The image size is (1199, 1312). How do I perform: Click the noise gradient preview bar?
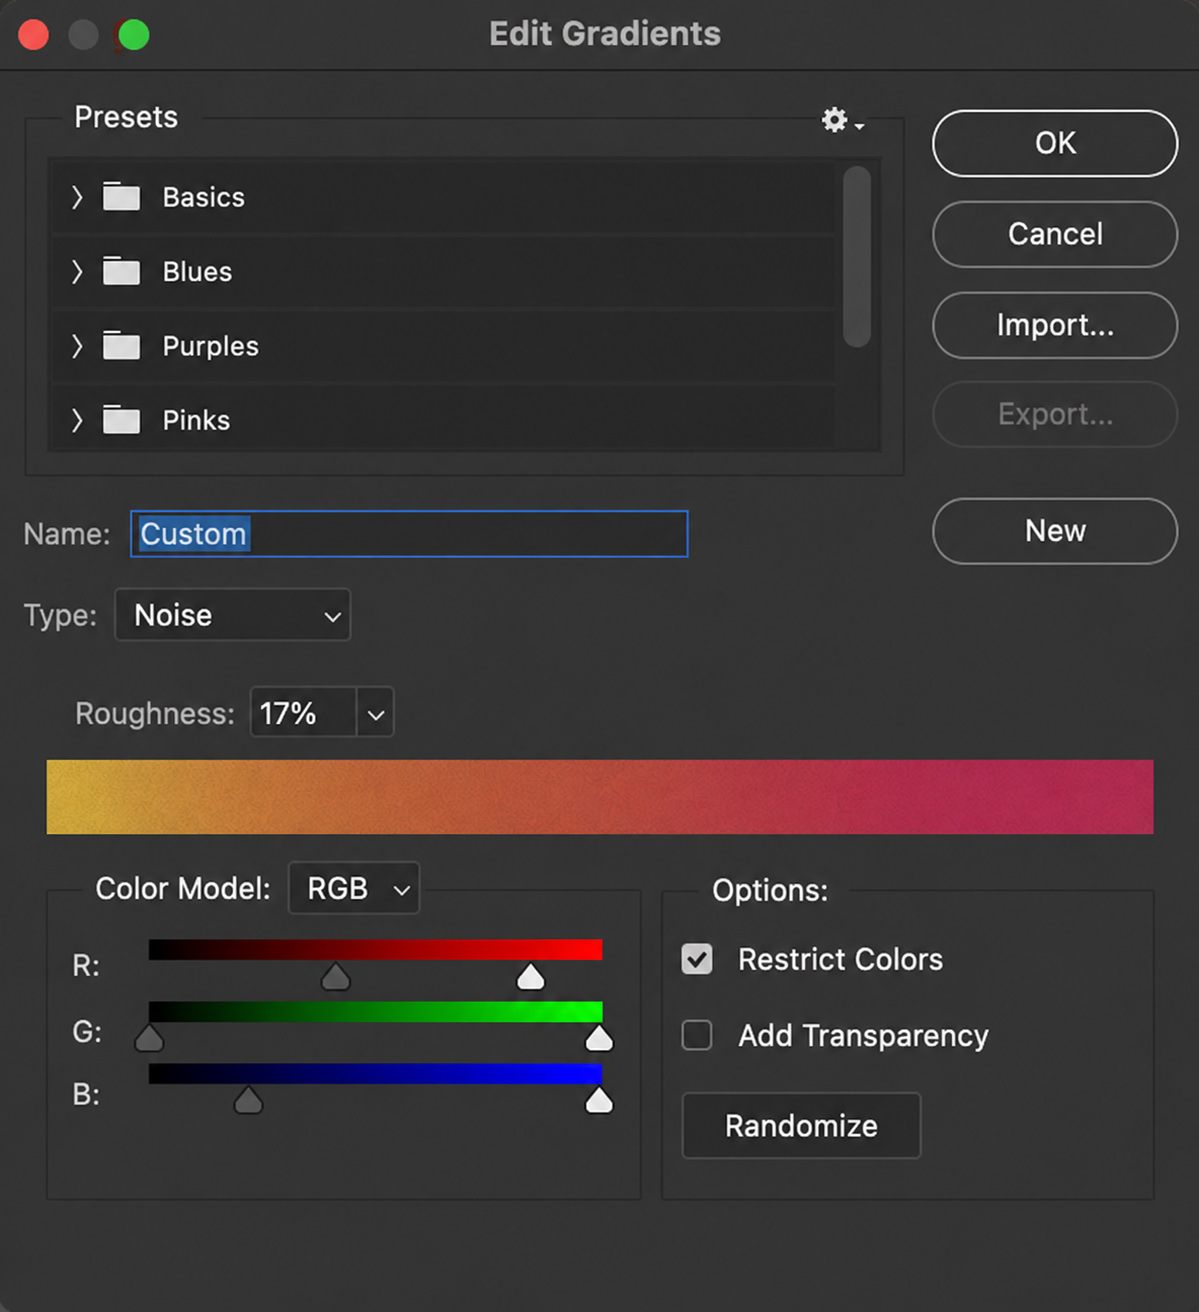600,797
